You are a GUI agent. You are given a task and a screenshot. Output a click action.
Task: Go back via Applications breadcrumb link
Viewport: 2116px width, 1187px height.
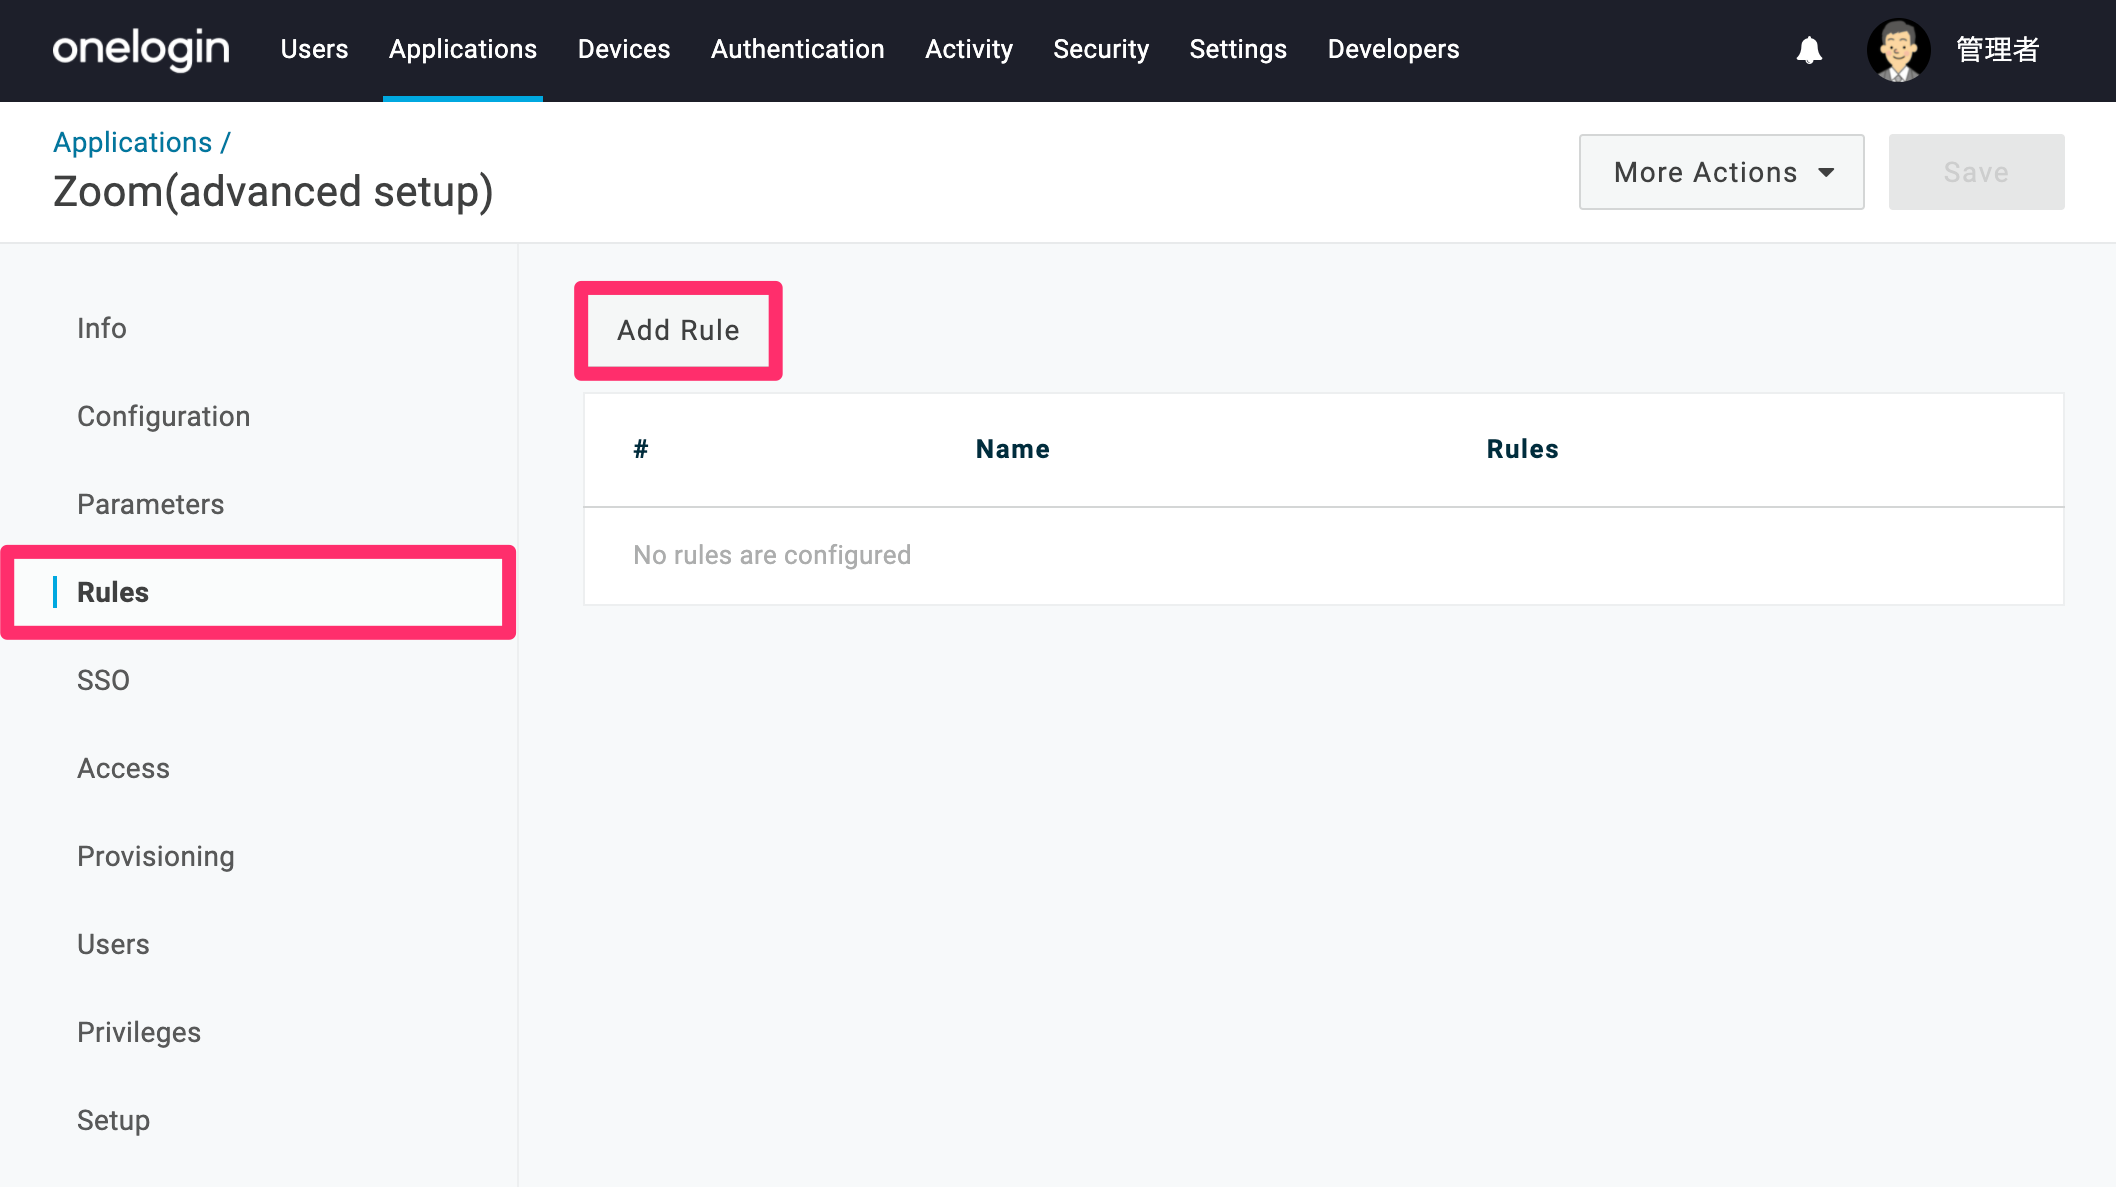133,142
